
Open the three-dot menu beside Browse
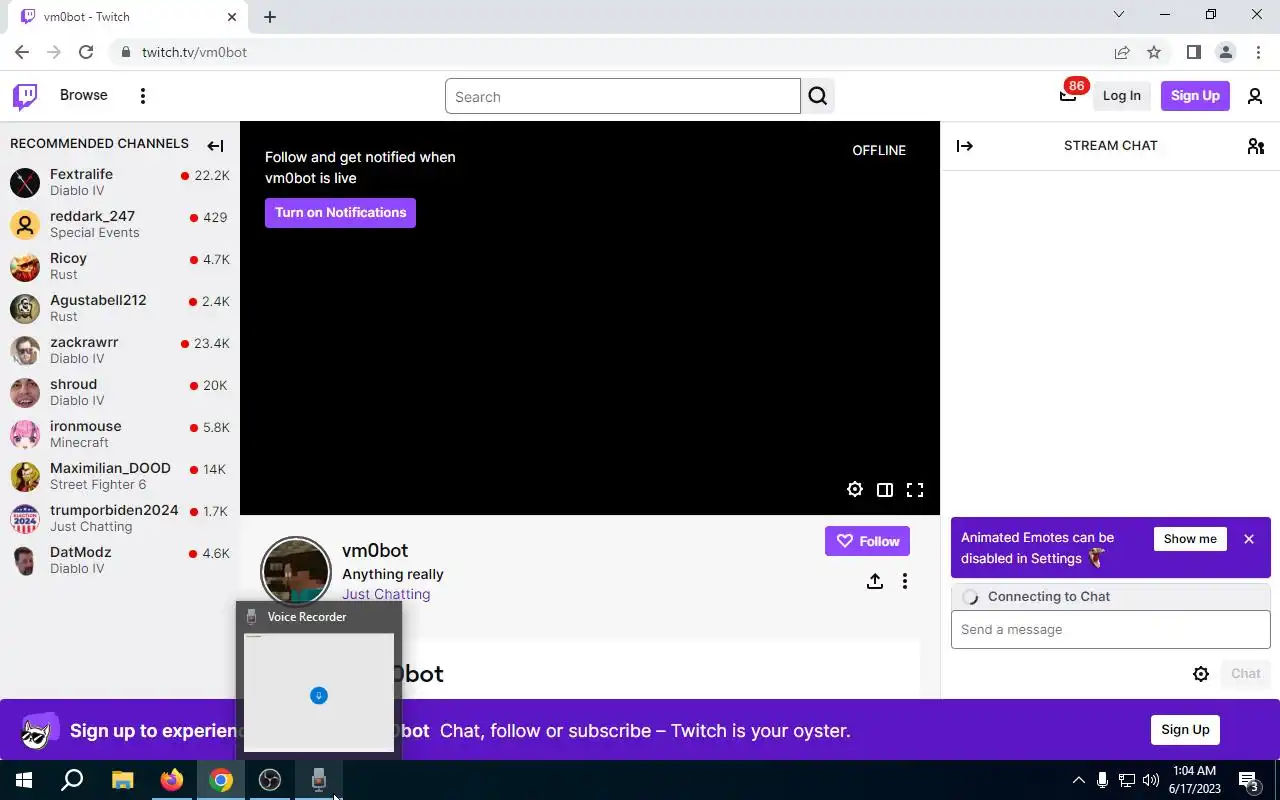point(143,96)
